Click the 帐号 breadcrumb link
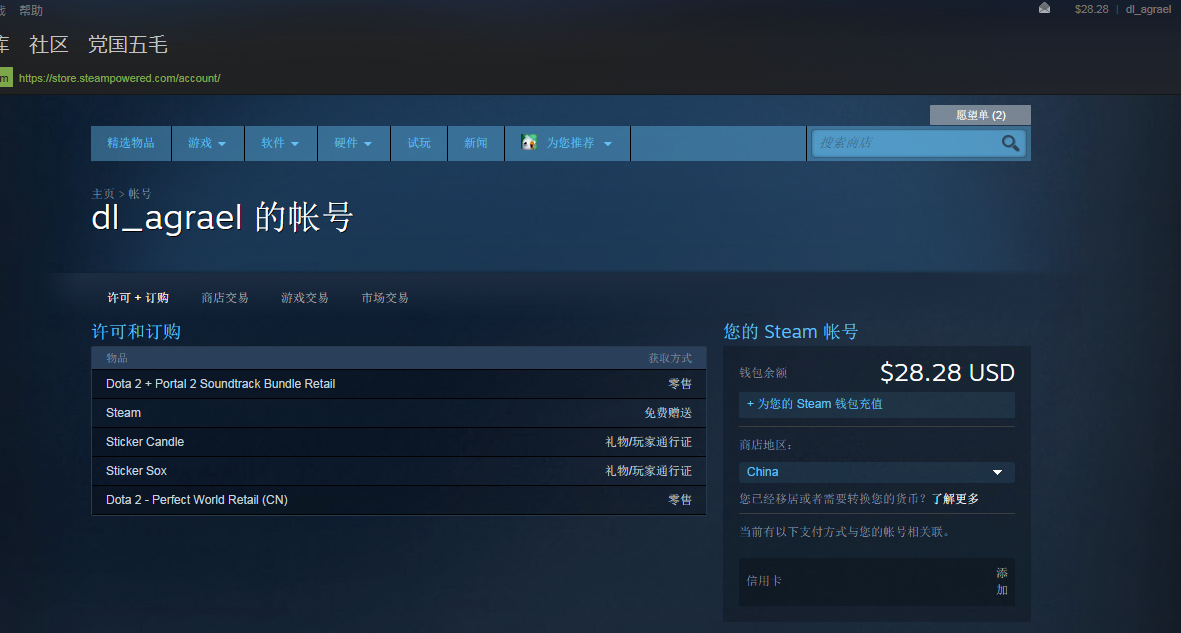Image resolution: width=1181 pixels, height=633 pixels. [140, 194]
